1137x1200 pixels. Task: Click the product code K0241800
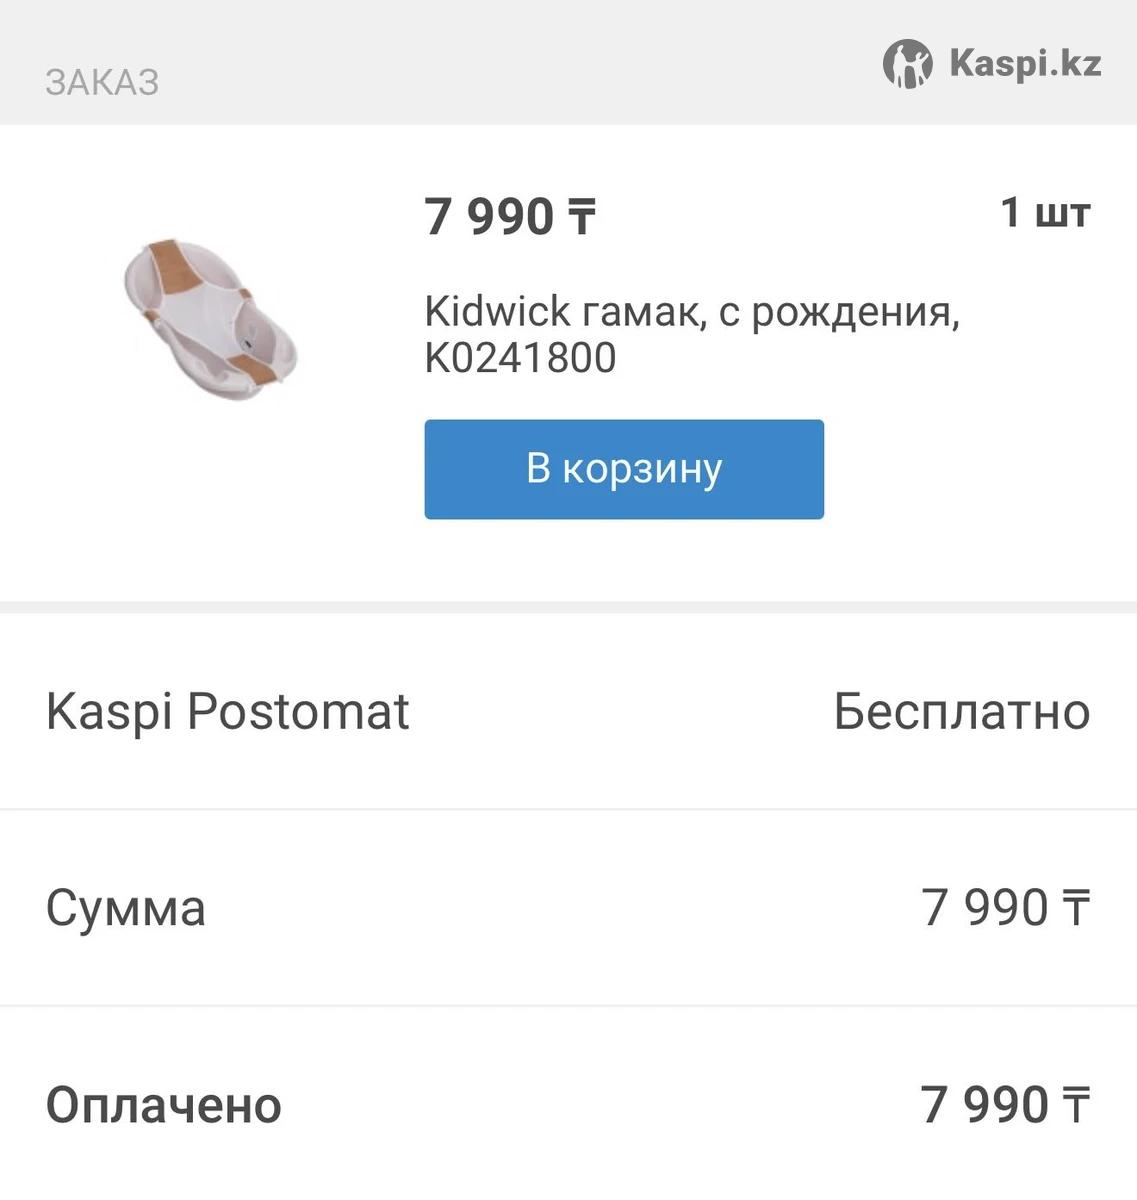click(x=520, y=358)
